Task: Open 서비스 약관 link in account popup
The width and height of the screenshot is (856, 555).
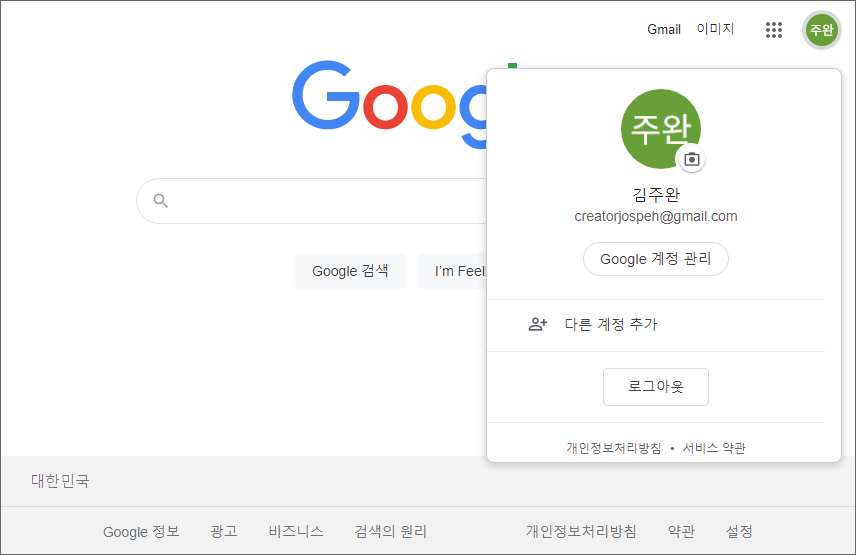Action: click(x=714, y=448)
